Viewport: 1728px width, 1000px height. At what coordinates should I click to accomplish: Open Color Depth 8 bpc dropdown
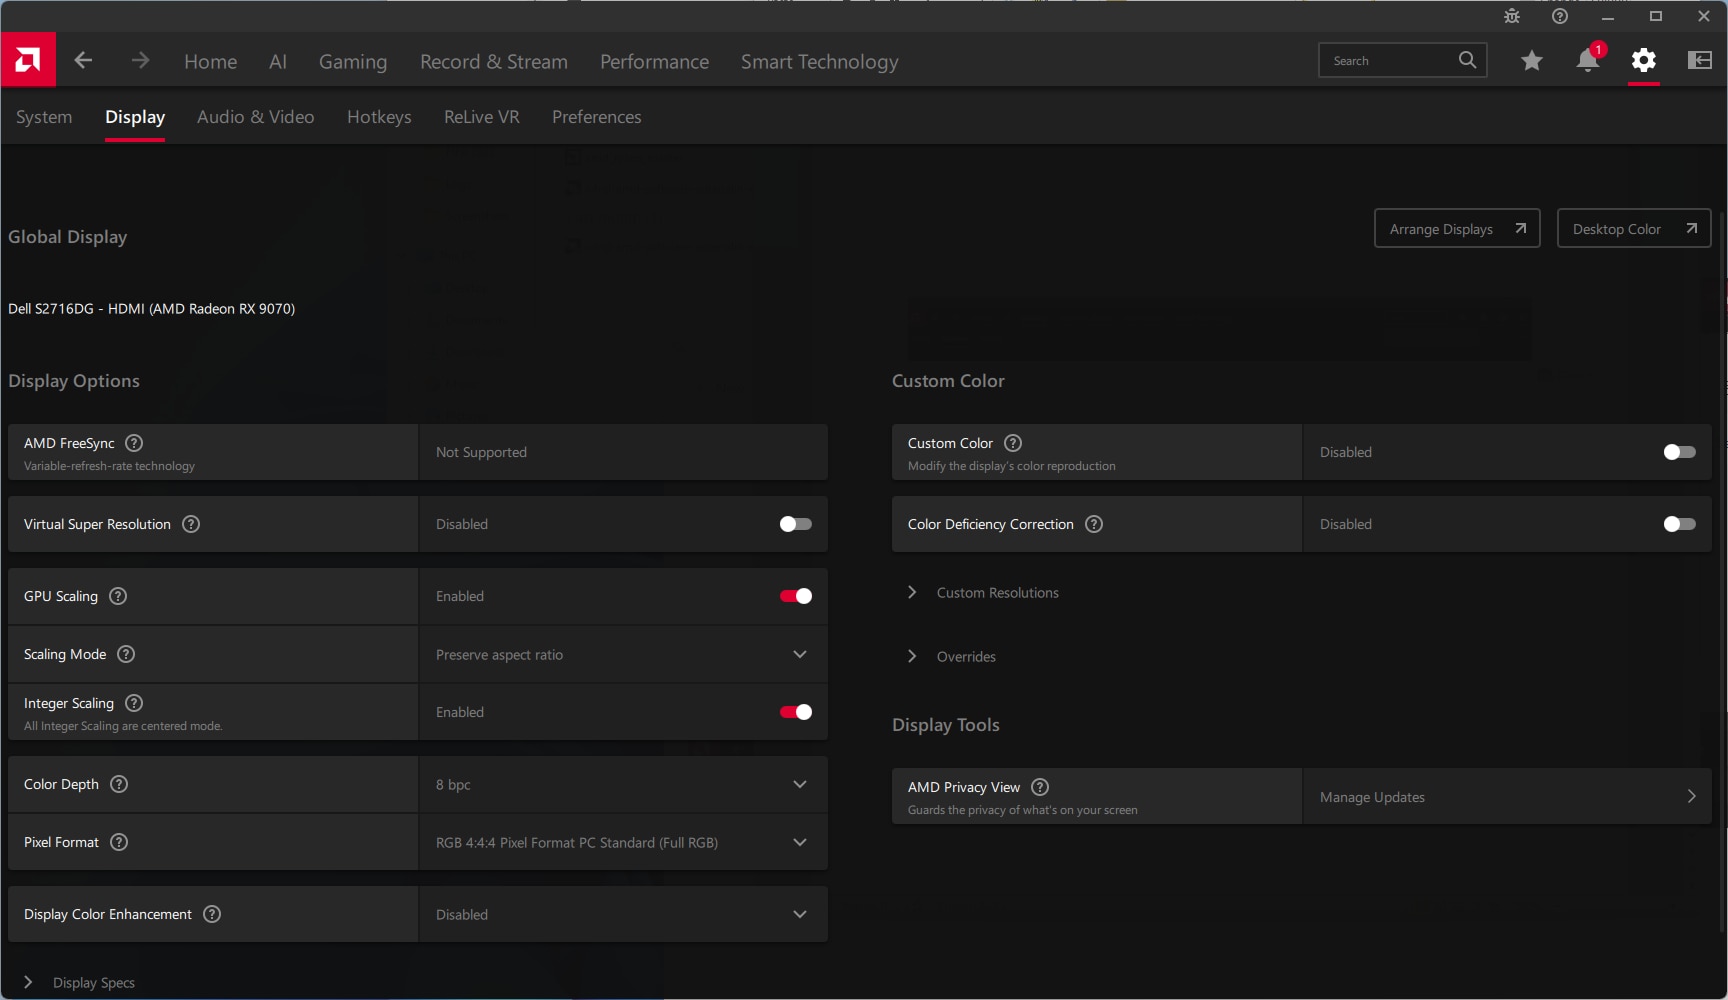623,784
